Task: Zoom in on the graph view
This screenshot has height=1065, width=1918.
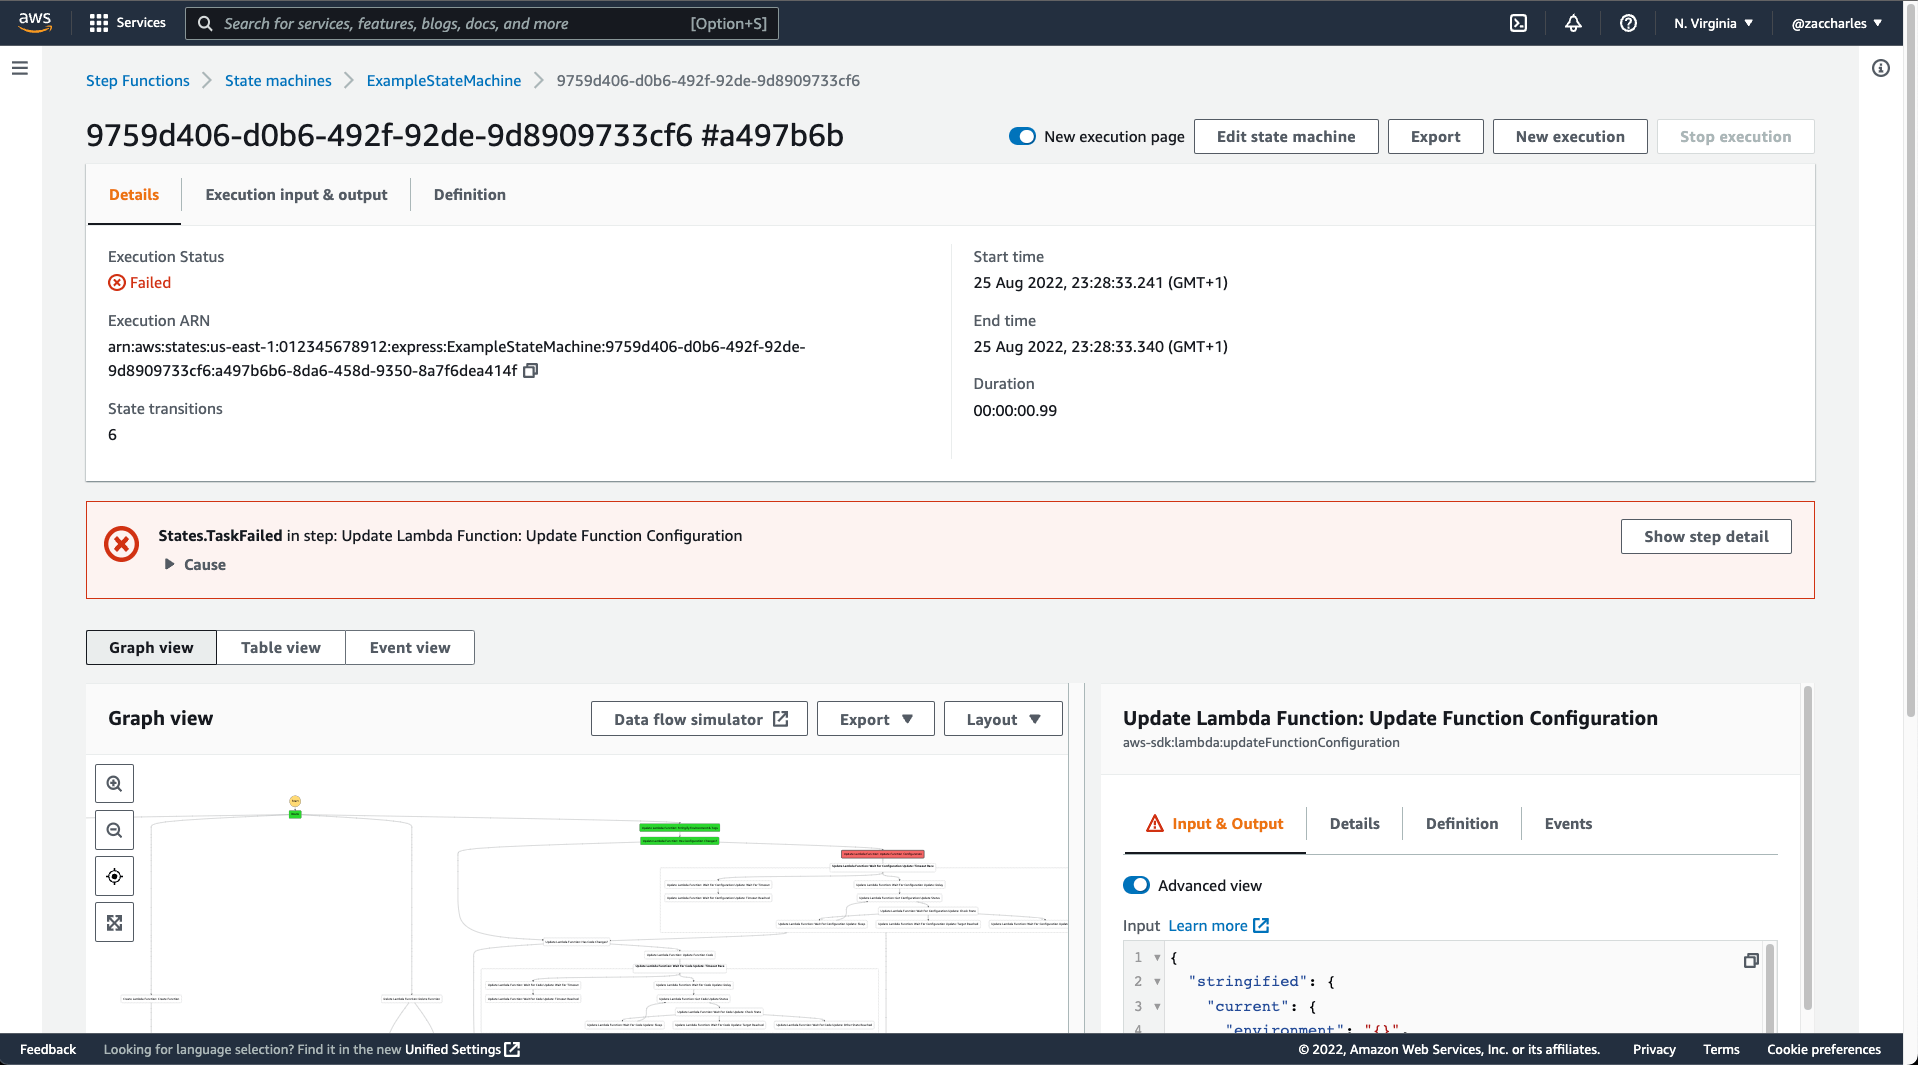Action: coord(114,784)
